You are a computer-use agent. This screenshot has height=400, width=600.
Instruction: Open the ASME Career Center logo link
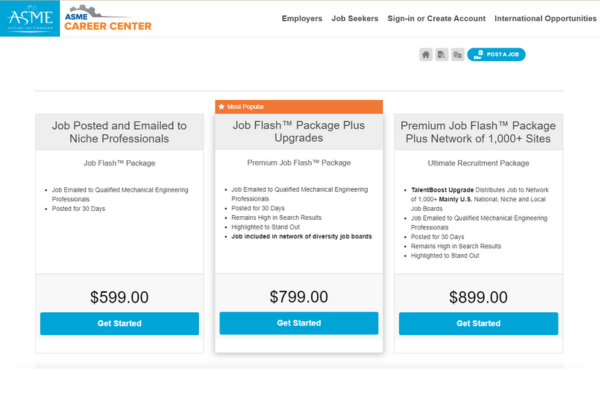108,18
